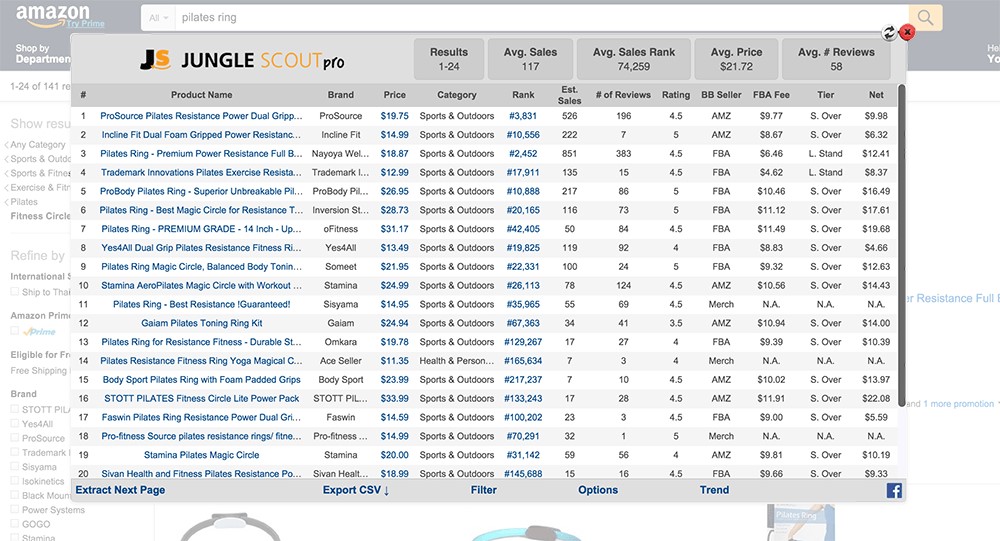Click rank #3,831 link
The height and width of the screenshot is (541, 1000).
click(523, 116)
